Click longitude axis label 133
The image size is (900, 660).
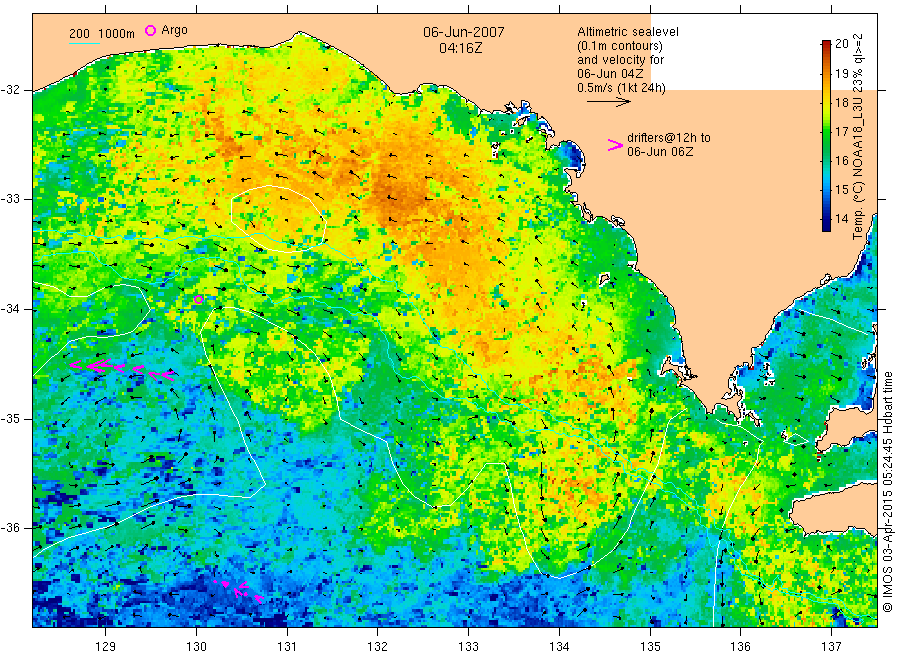pos(468,647)
